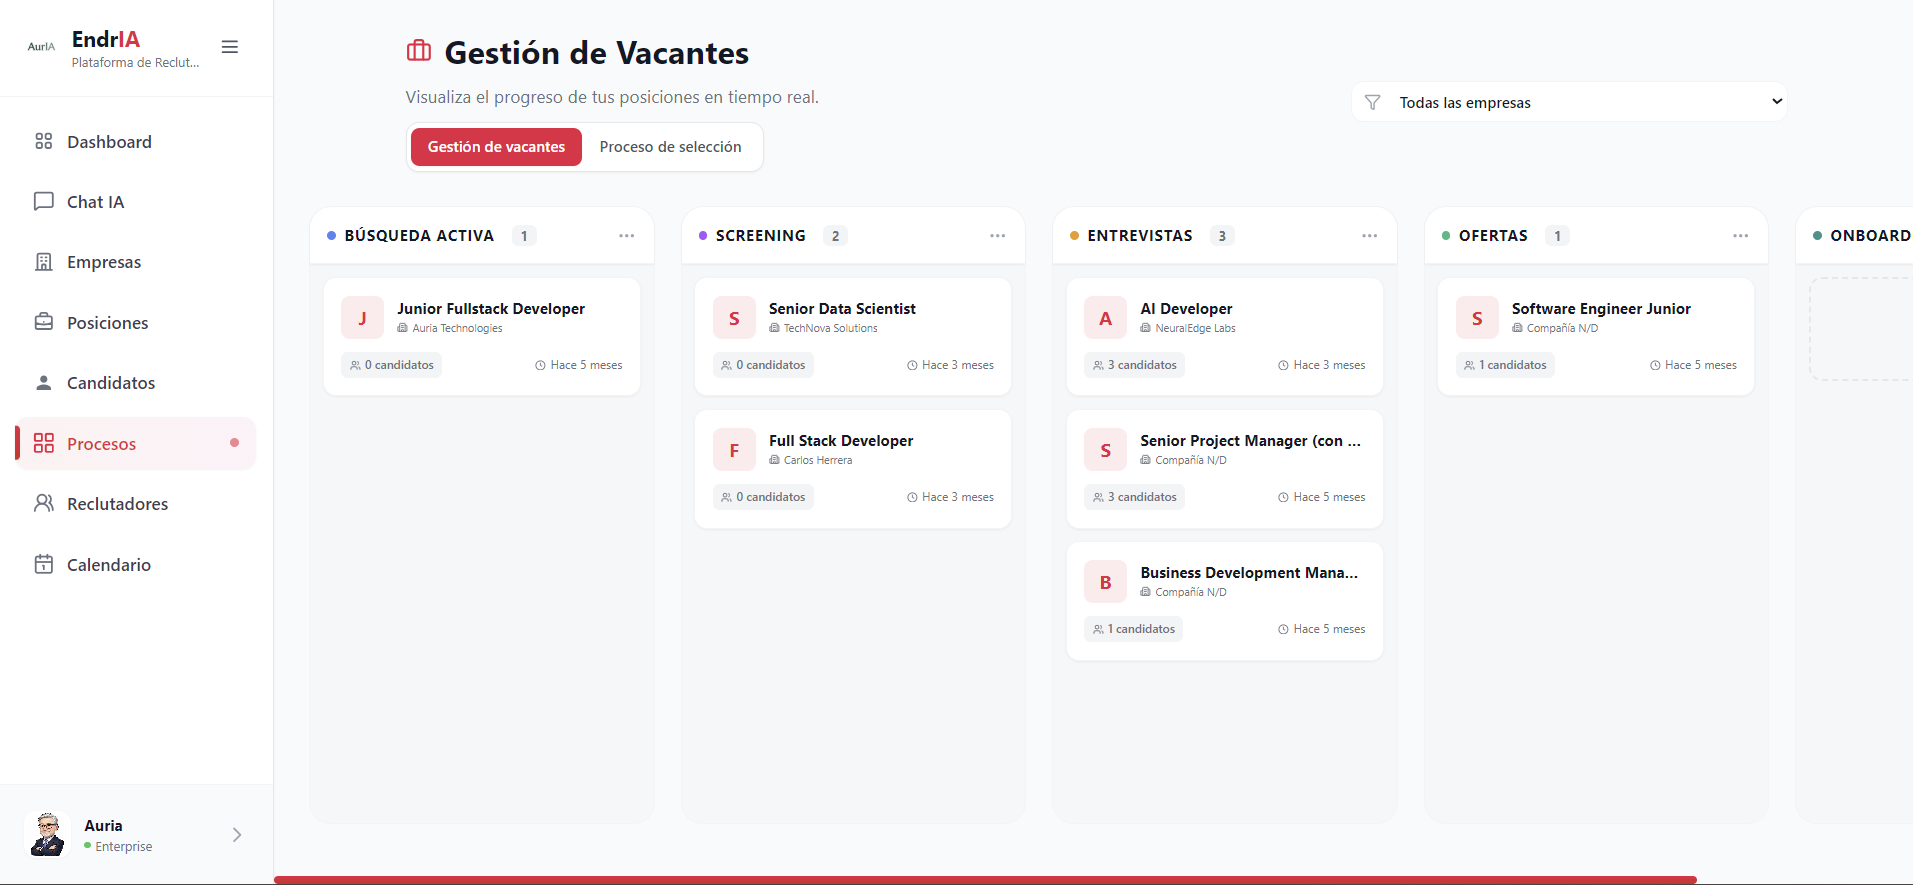Click NeuralEdge Labs company text

(x=1195, y=328)
